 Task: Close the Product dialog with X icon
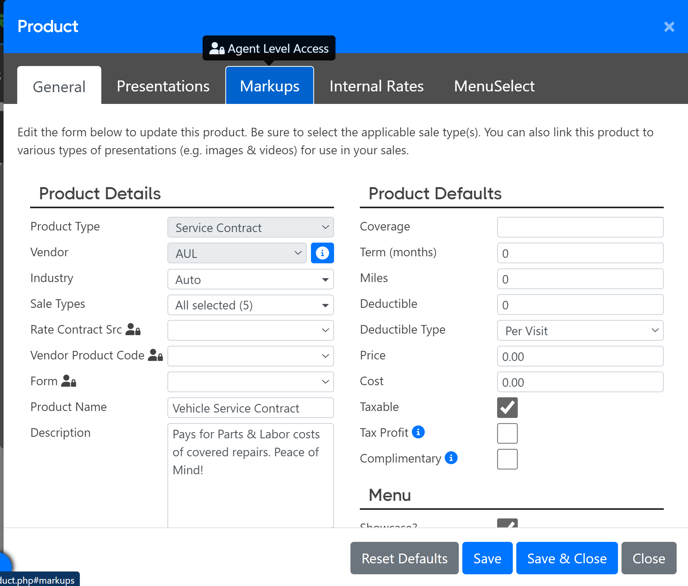click(669, 27)
